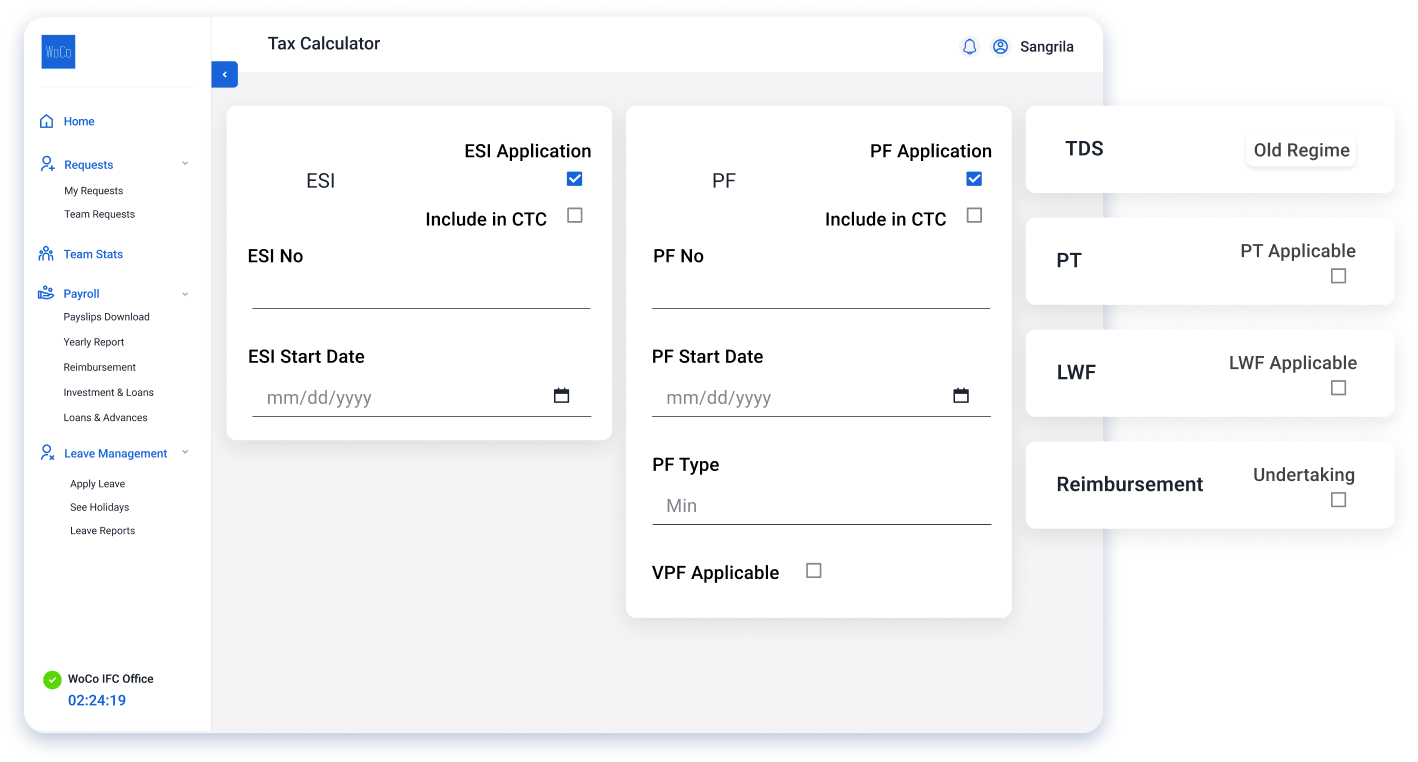Open Leave Reports page
Image resolution: width=1418 pixels, height=762 pixels.
102,531
